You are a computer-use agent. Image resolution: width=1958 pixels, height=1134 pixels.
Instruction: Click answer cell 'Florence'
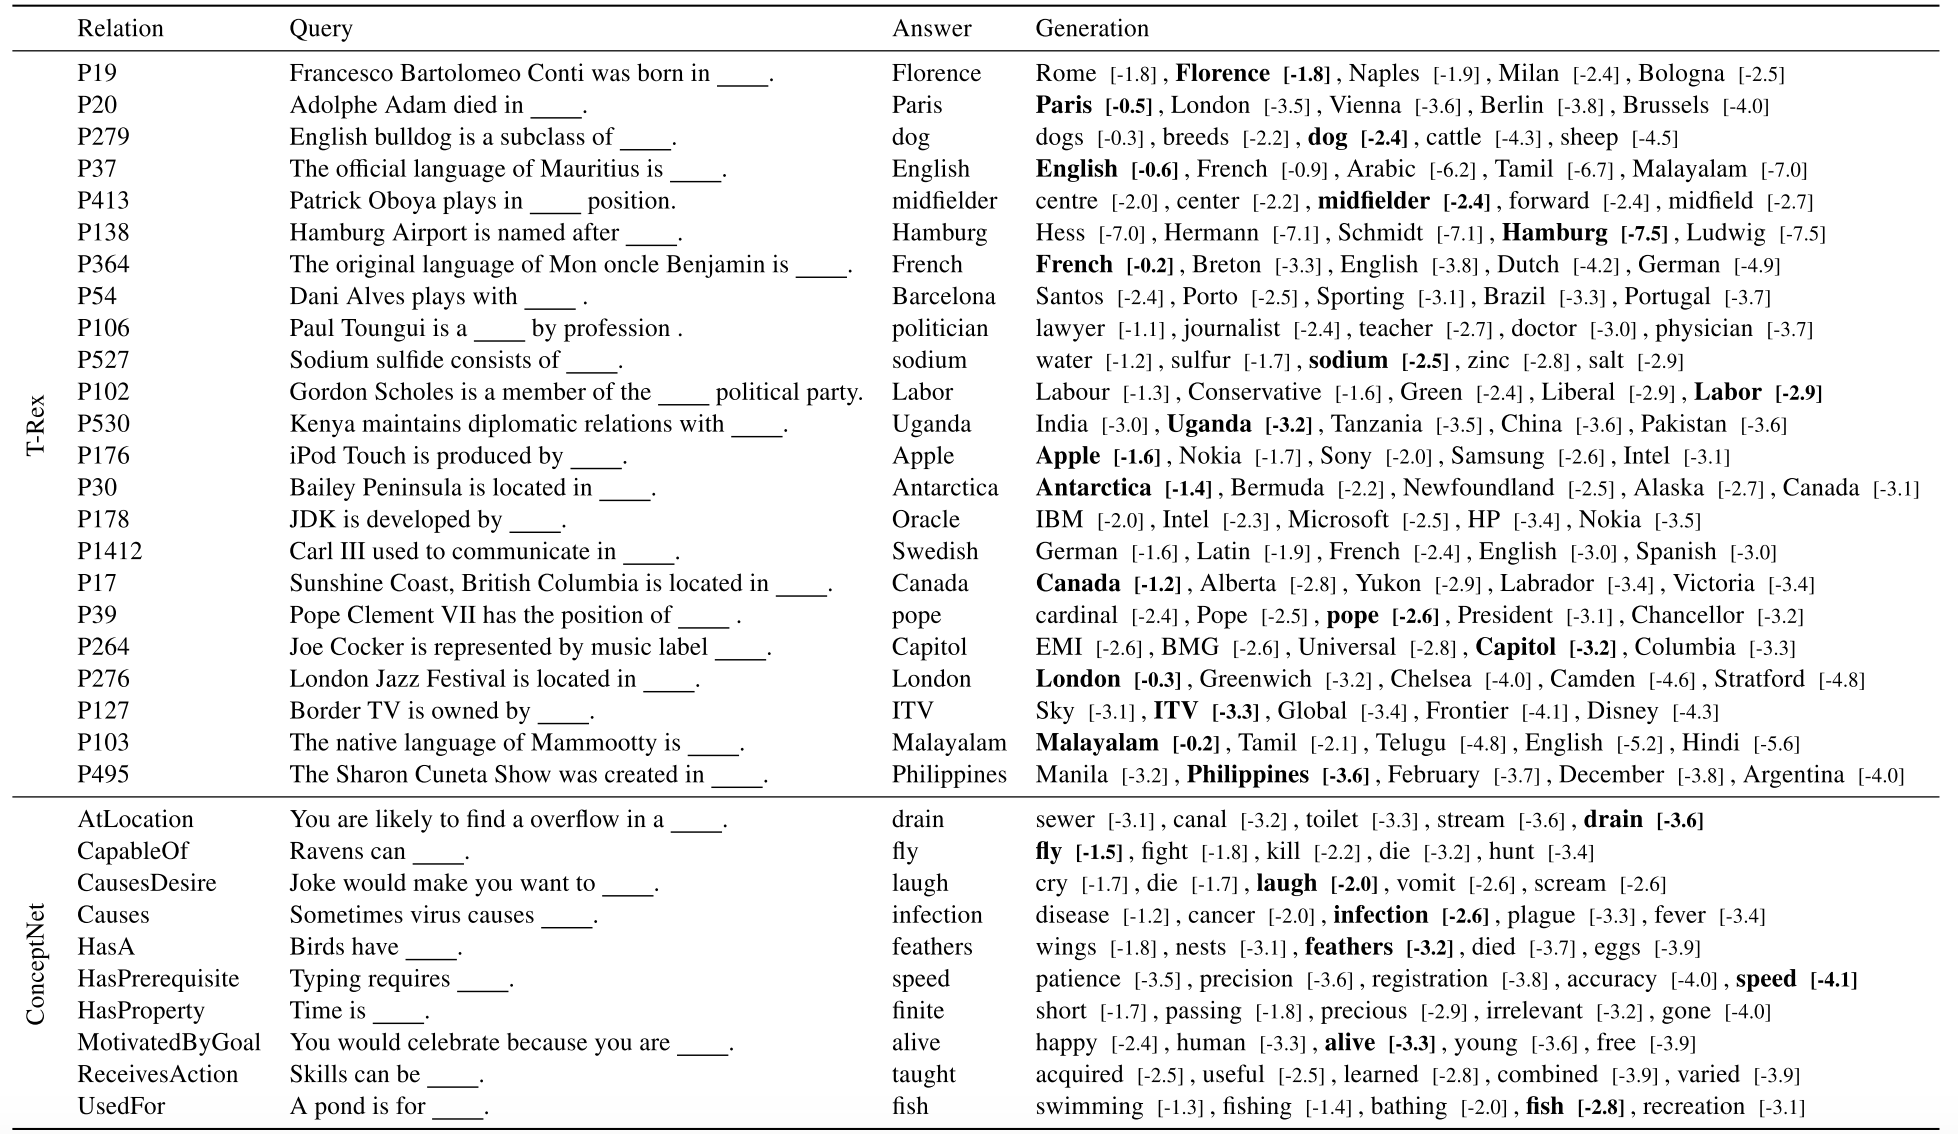click(936, 73)
